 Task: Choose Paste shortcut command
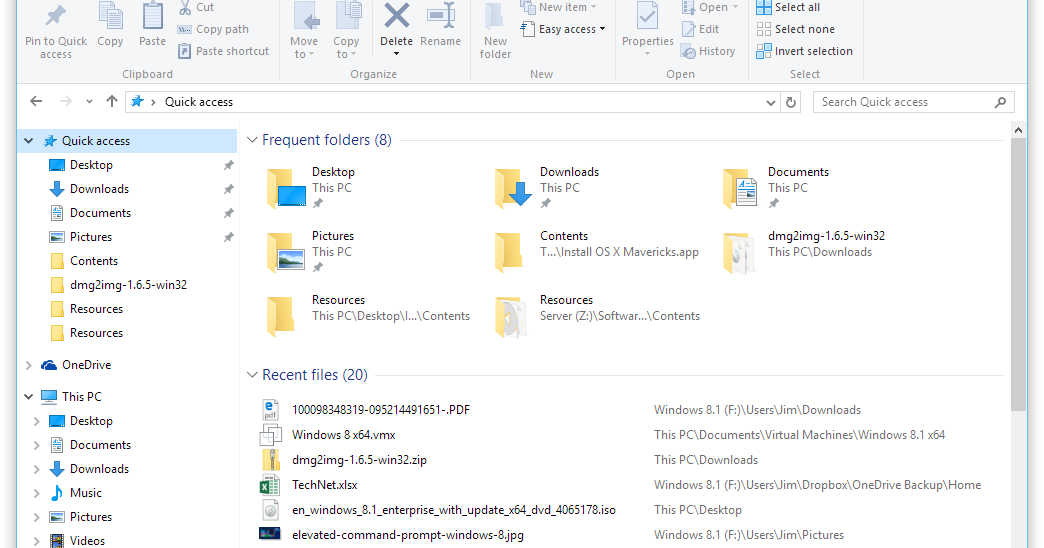pyautogui.click(x=224, y=51)
